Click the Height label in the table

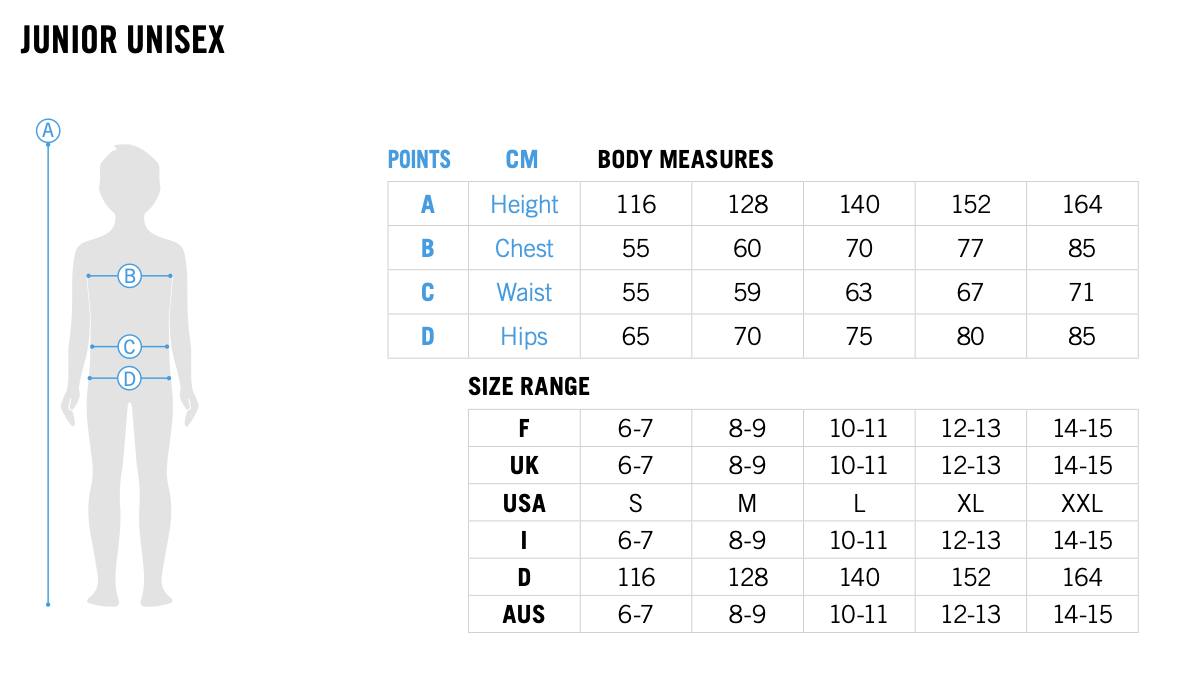click(524, 204)
